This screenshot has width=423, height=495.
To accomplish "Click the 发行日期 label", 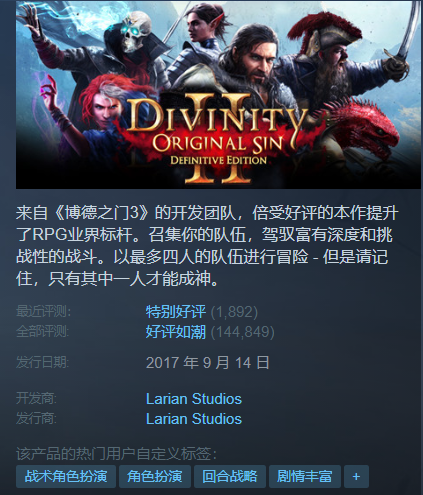I will click(43, 362).
